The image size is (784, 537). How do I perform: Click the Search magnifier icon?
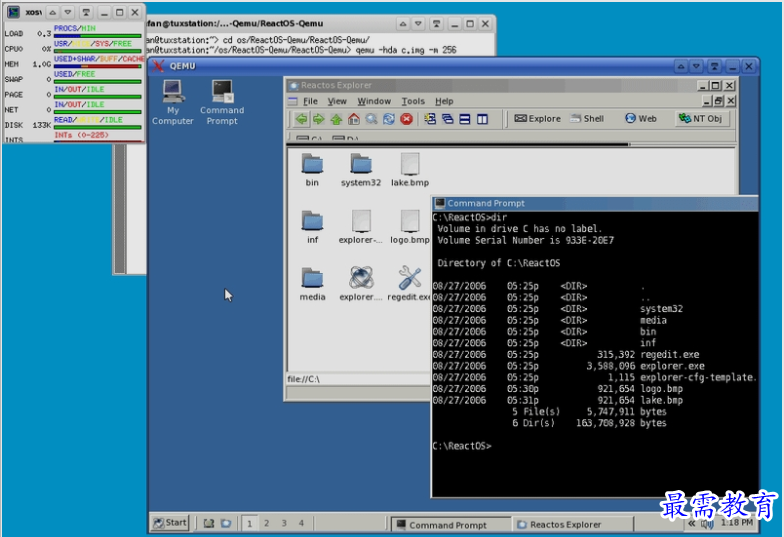pos(371,119)
